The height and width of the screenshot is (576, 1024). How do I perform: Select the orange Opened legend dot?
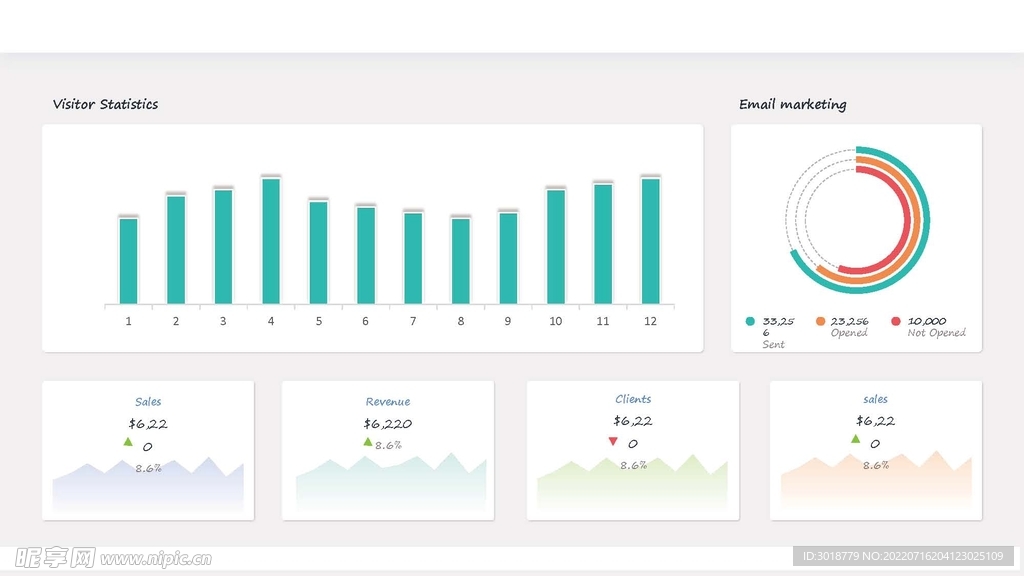[820, 321]
